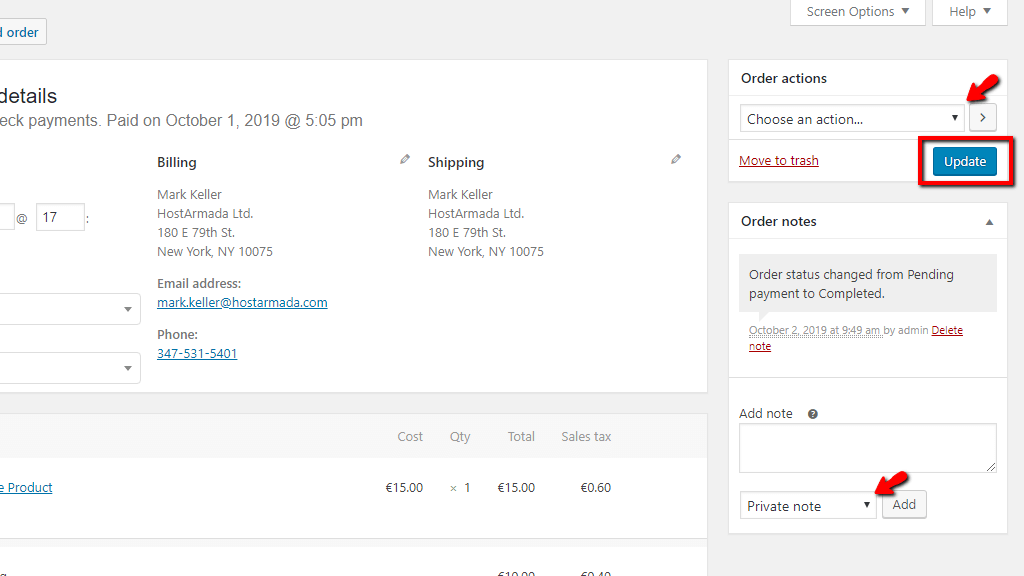Screen dimensions: 1024x576
Task: Open the Private note type dropdown
Action: coord(808,506)
